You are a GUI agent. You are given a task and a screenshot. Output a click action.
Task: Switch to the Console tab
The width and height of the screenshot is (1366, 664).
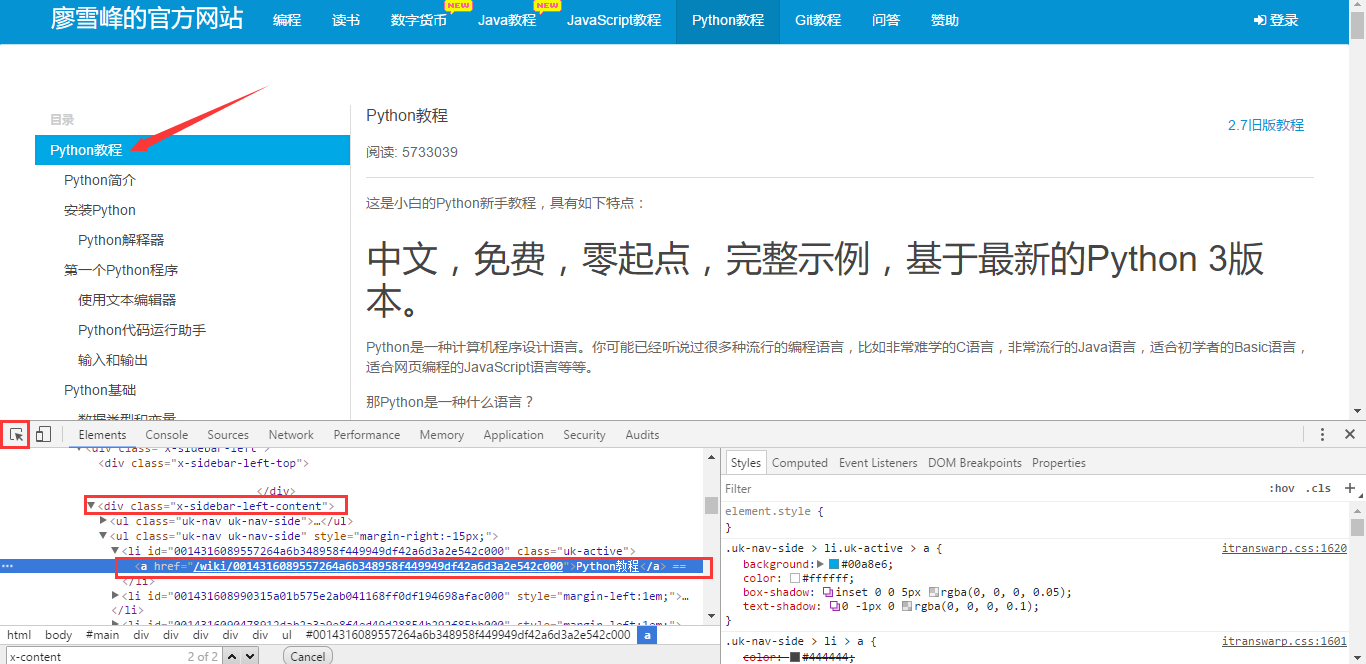(166, 435)
